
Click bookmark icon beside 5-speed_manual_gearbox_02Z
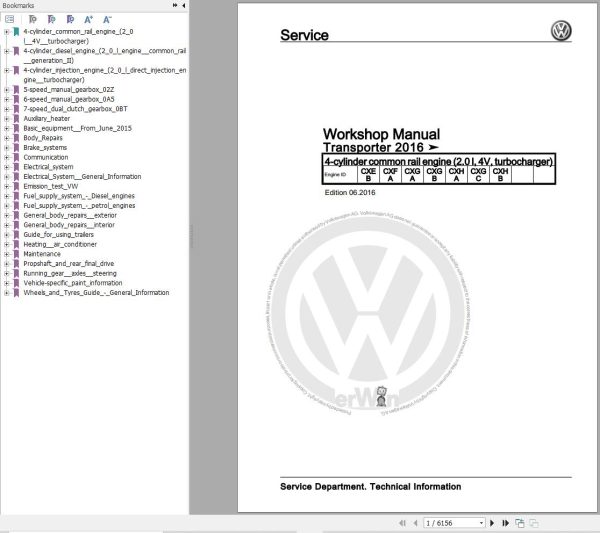pyautogui.click(x=16, y=90)
